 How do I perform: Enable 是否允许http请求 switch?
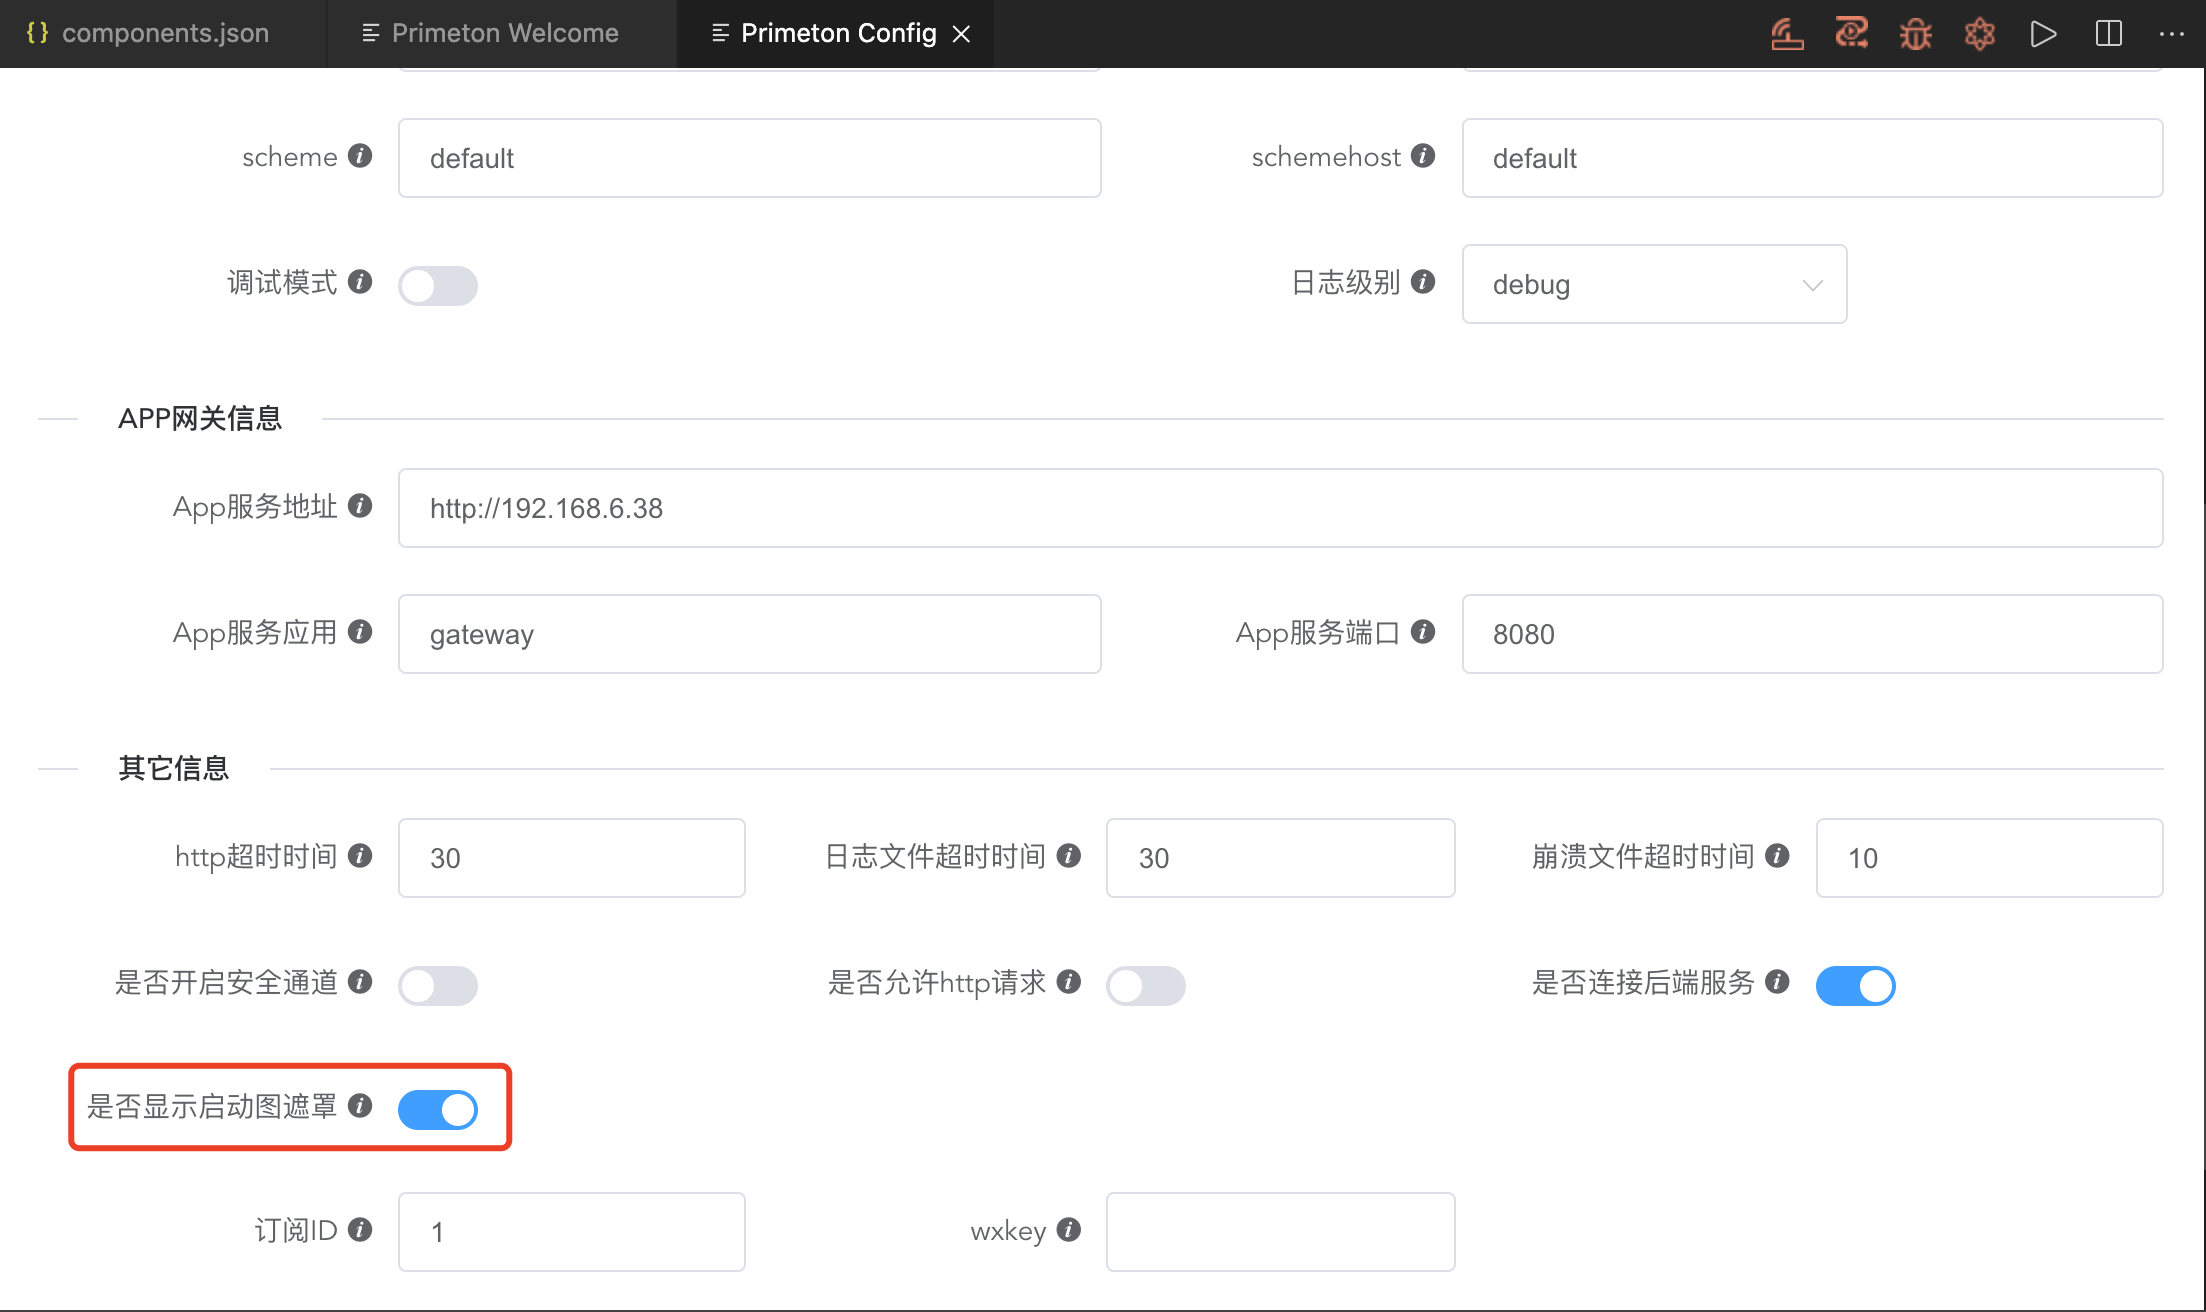[x=1146, y=986]
